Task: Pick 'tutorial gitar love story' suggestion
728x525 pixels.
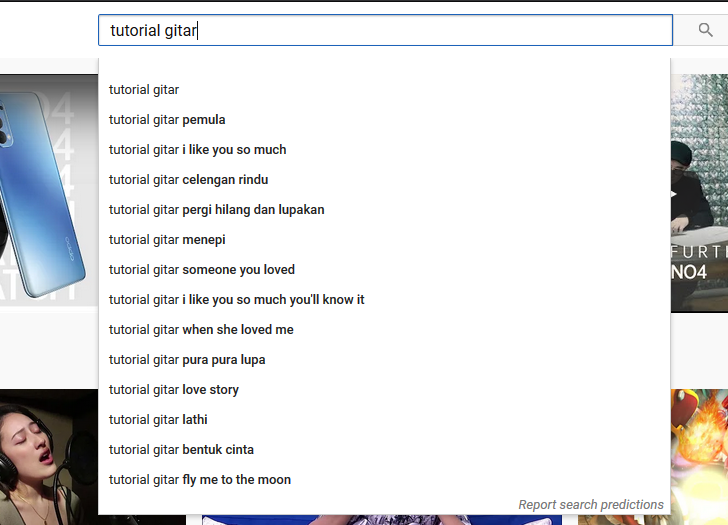Action: click(x=174, y=390)
